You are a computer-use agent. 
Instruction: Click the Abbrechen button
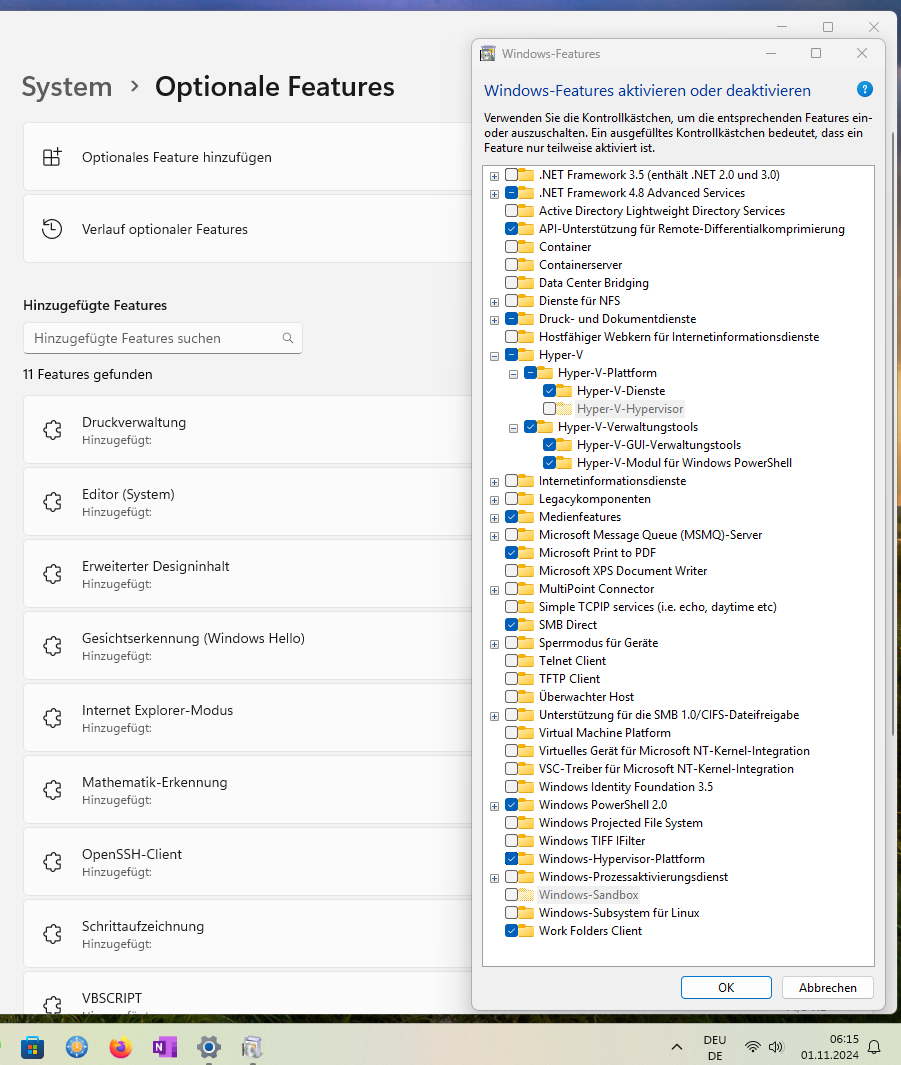tap(827, 988)
